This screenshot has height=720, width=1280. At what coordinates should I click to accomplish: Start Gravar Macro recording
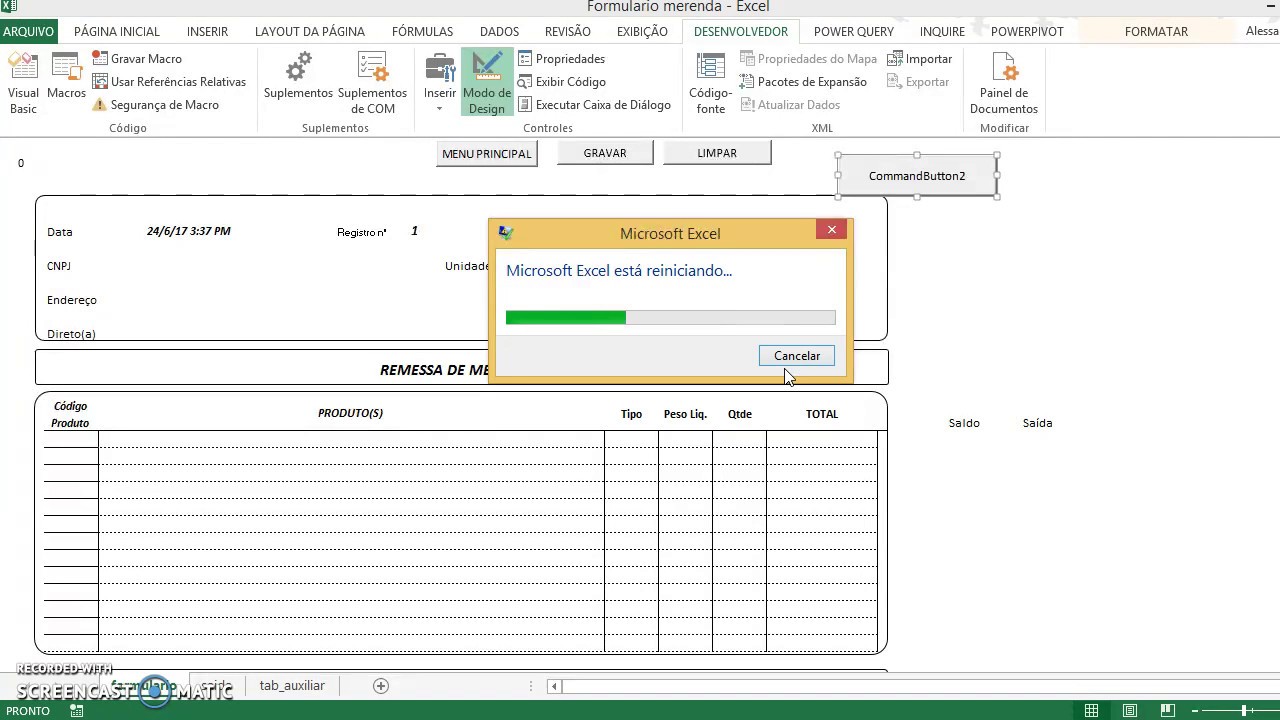(137, 59)
